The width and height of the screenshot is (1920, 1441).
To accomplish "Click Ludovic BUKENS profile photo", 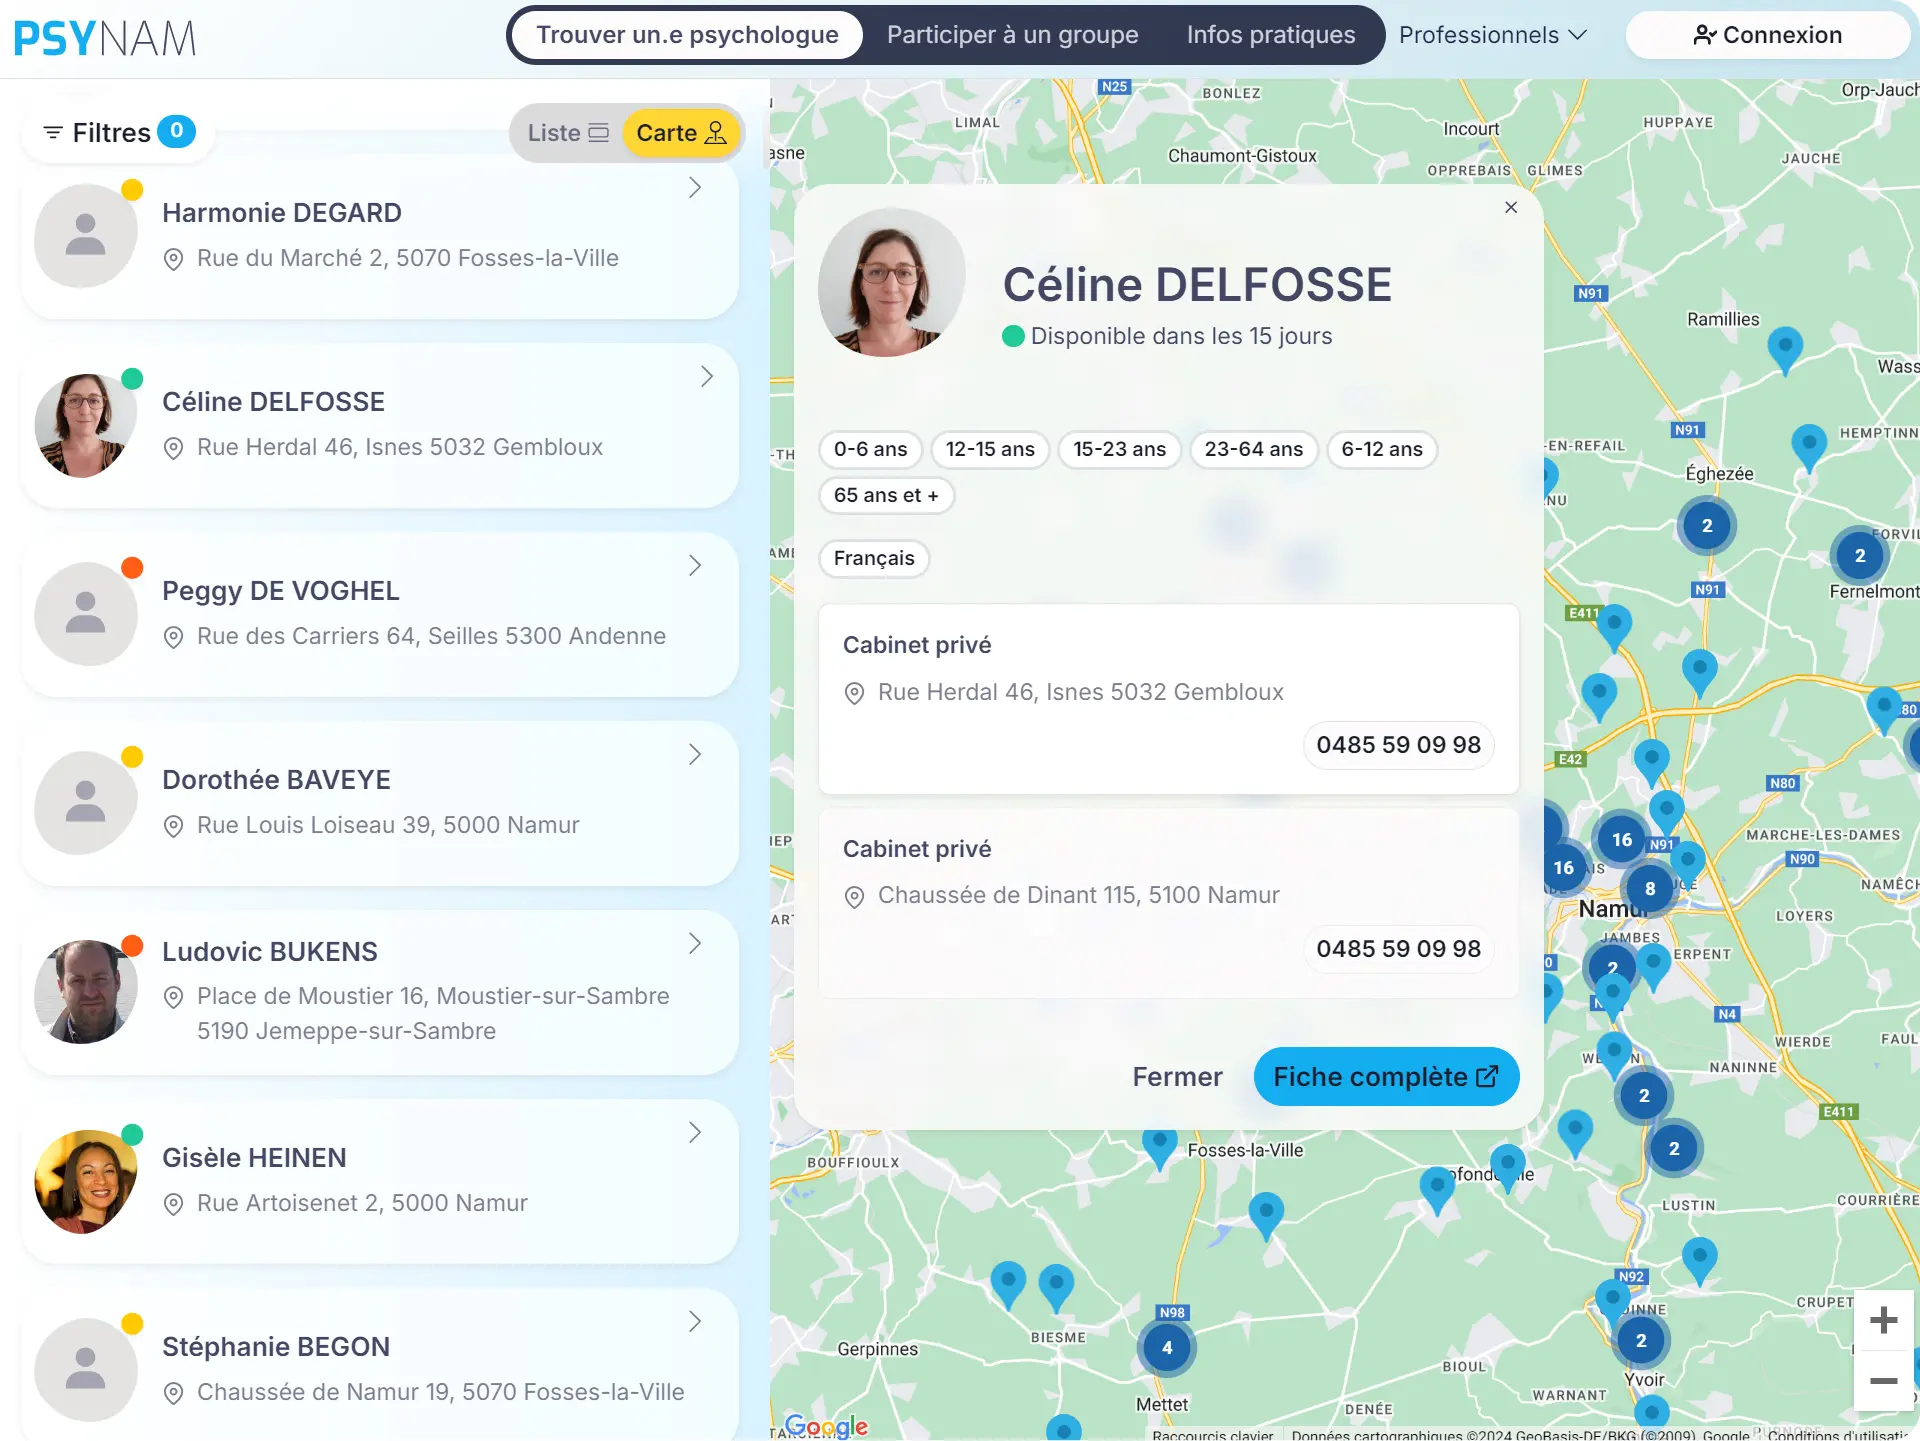I will 86,991.
